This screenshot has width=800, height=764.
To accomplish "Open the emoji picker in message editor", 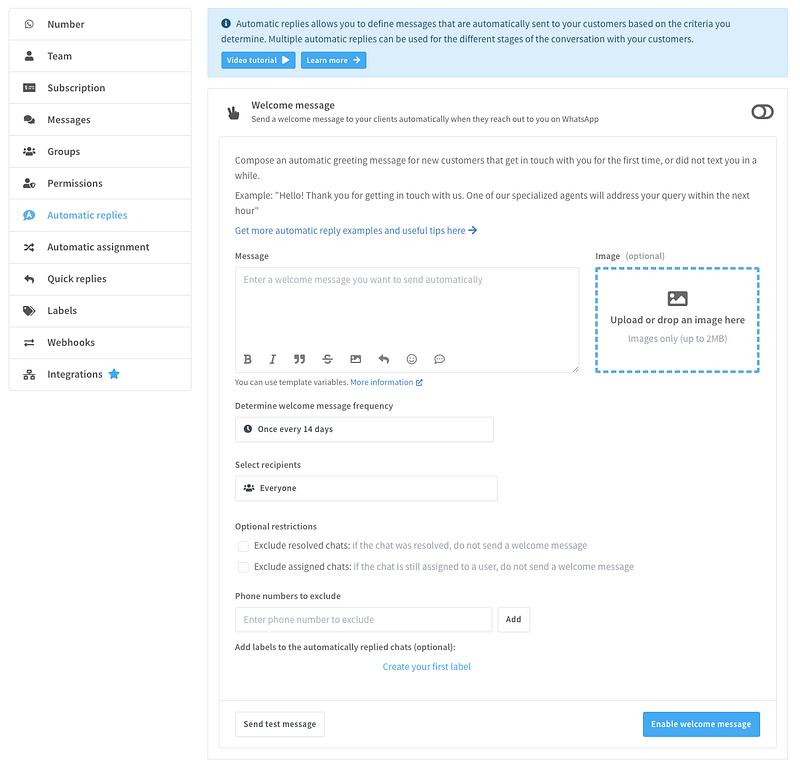I will (411, 359).
